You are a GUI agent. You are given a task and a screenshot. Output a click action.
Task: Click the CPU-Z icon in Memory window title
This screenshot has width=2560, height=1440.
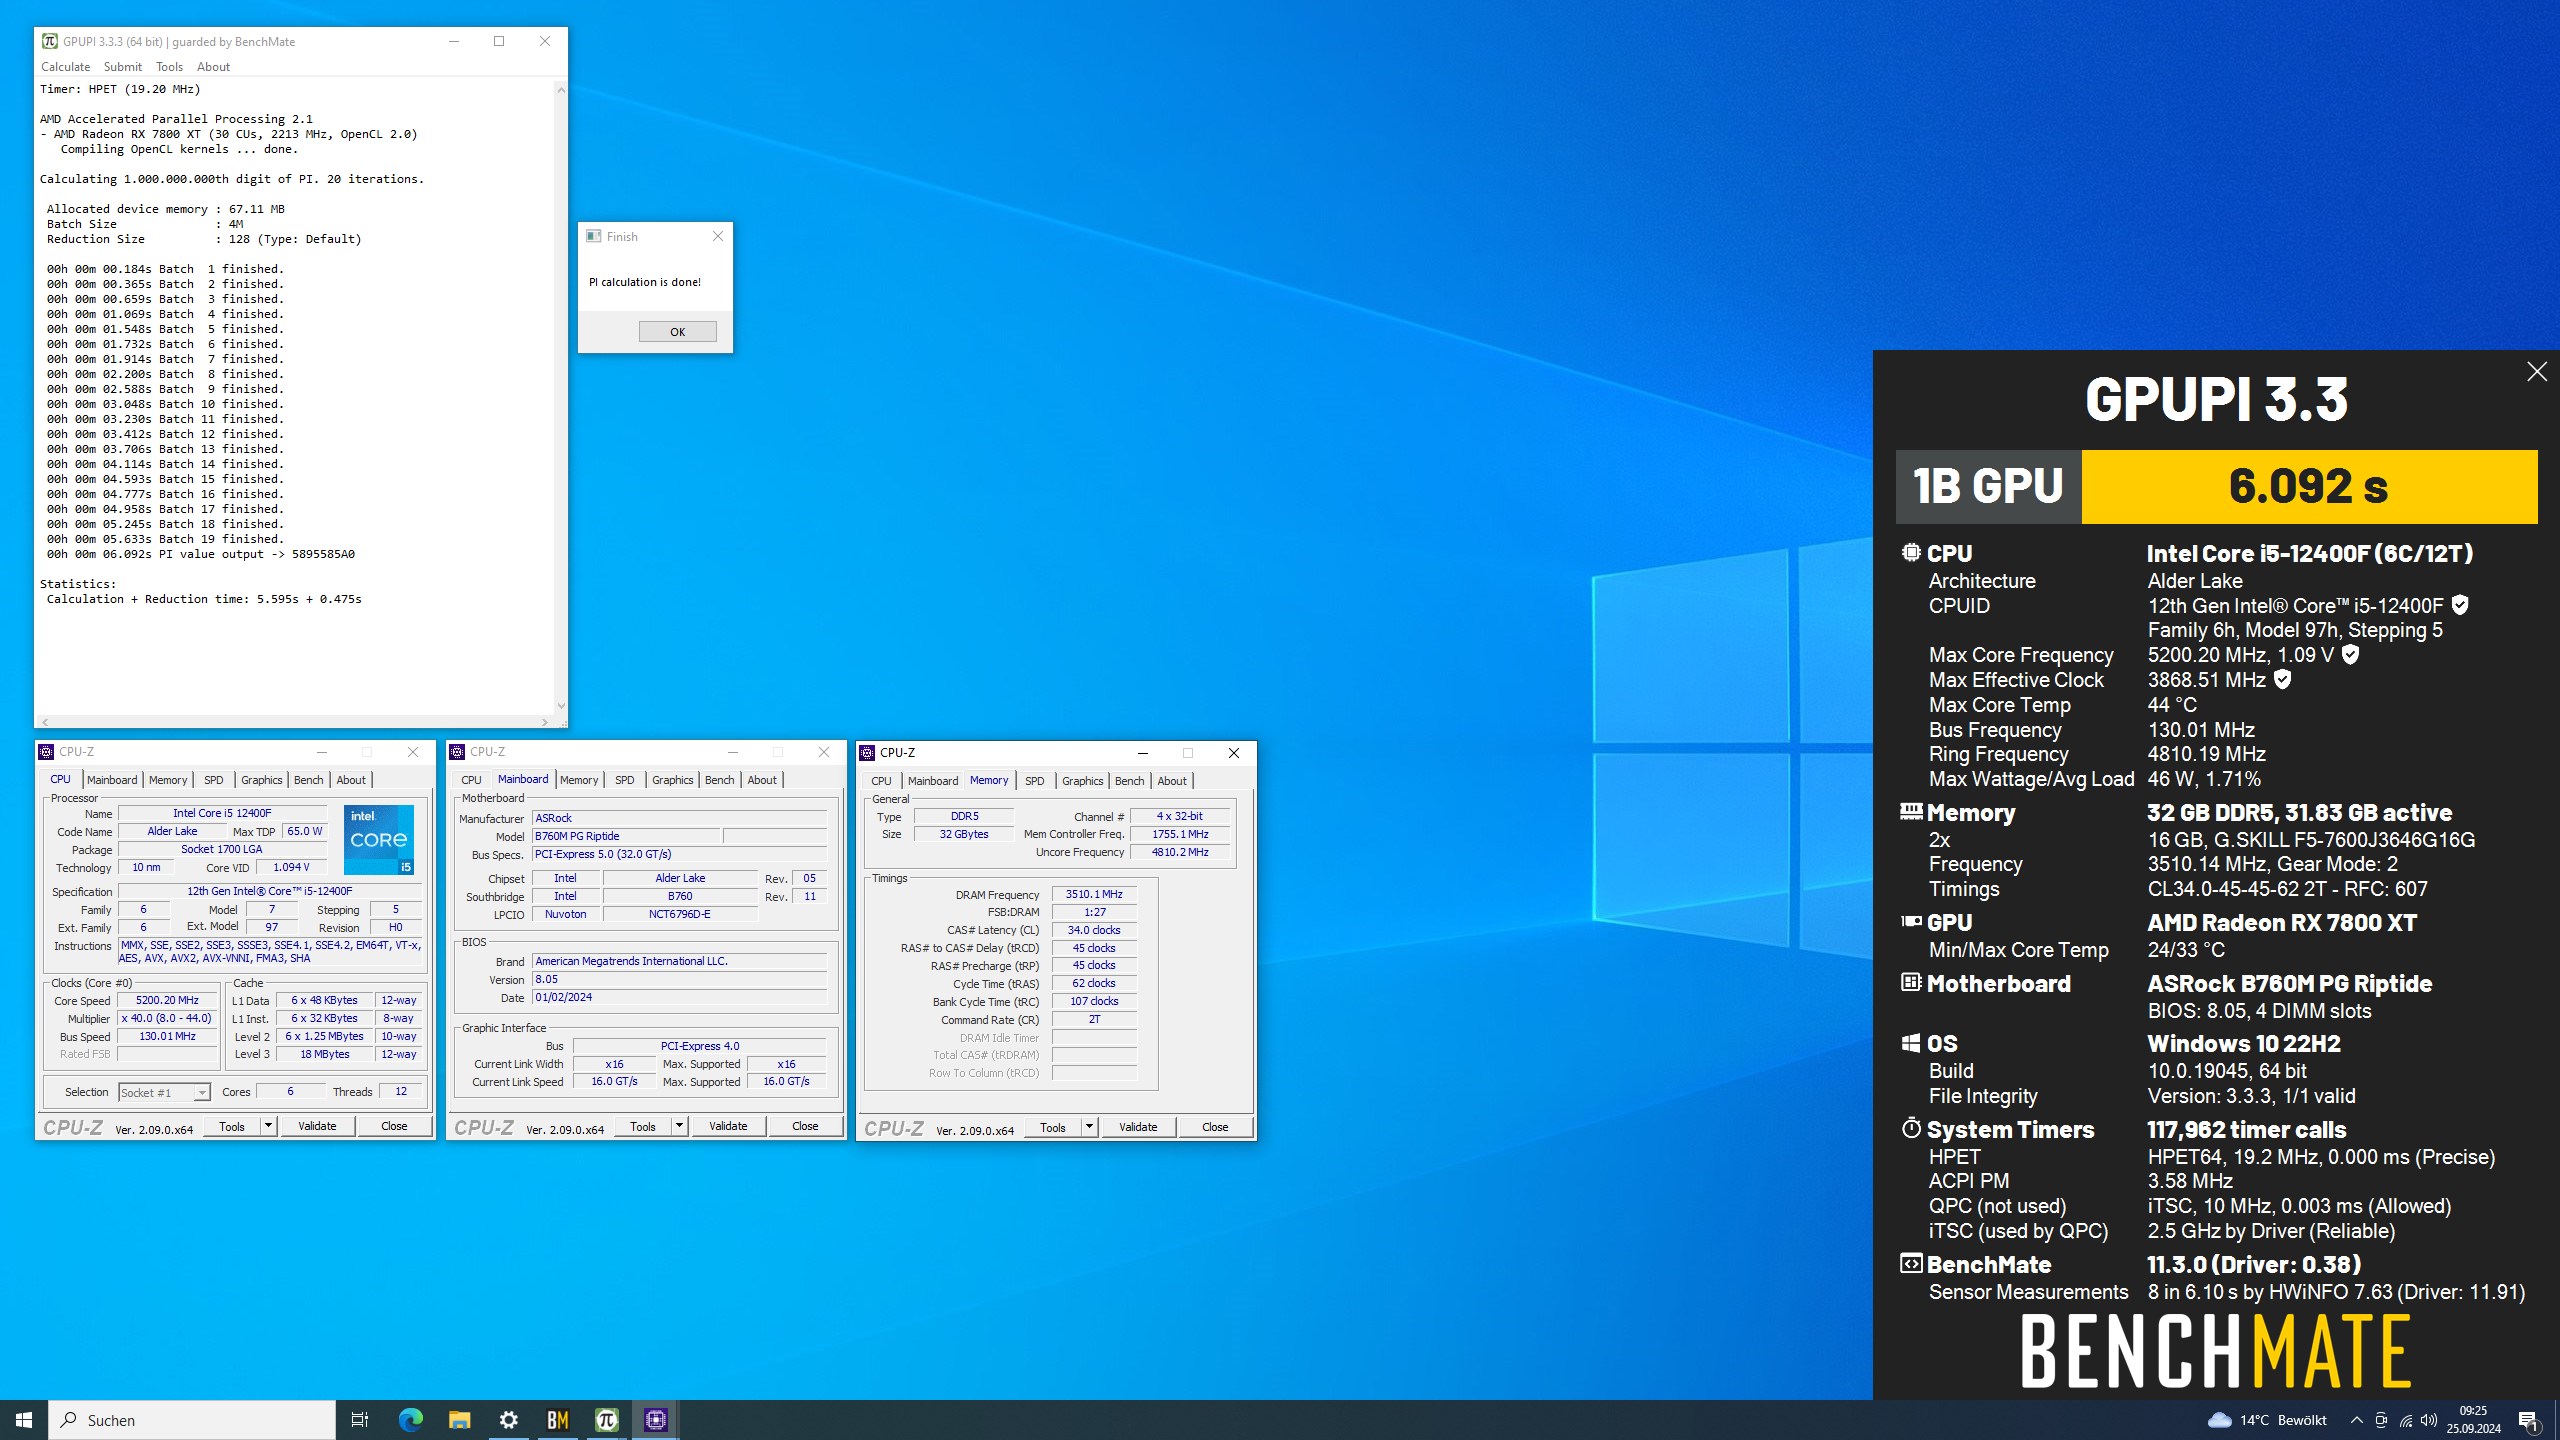867,753
